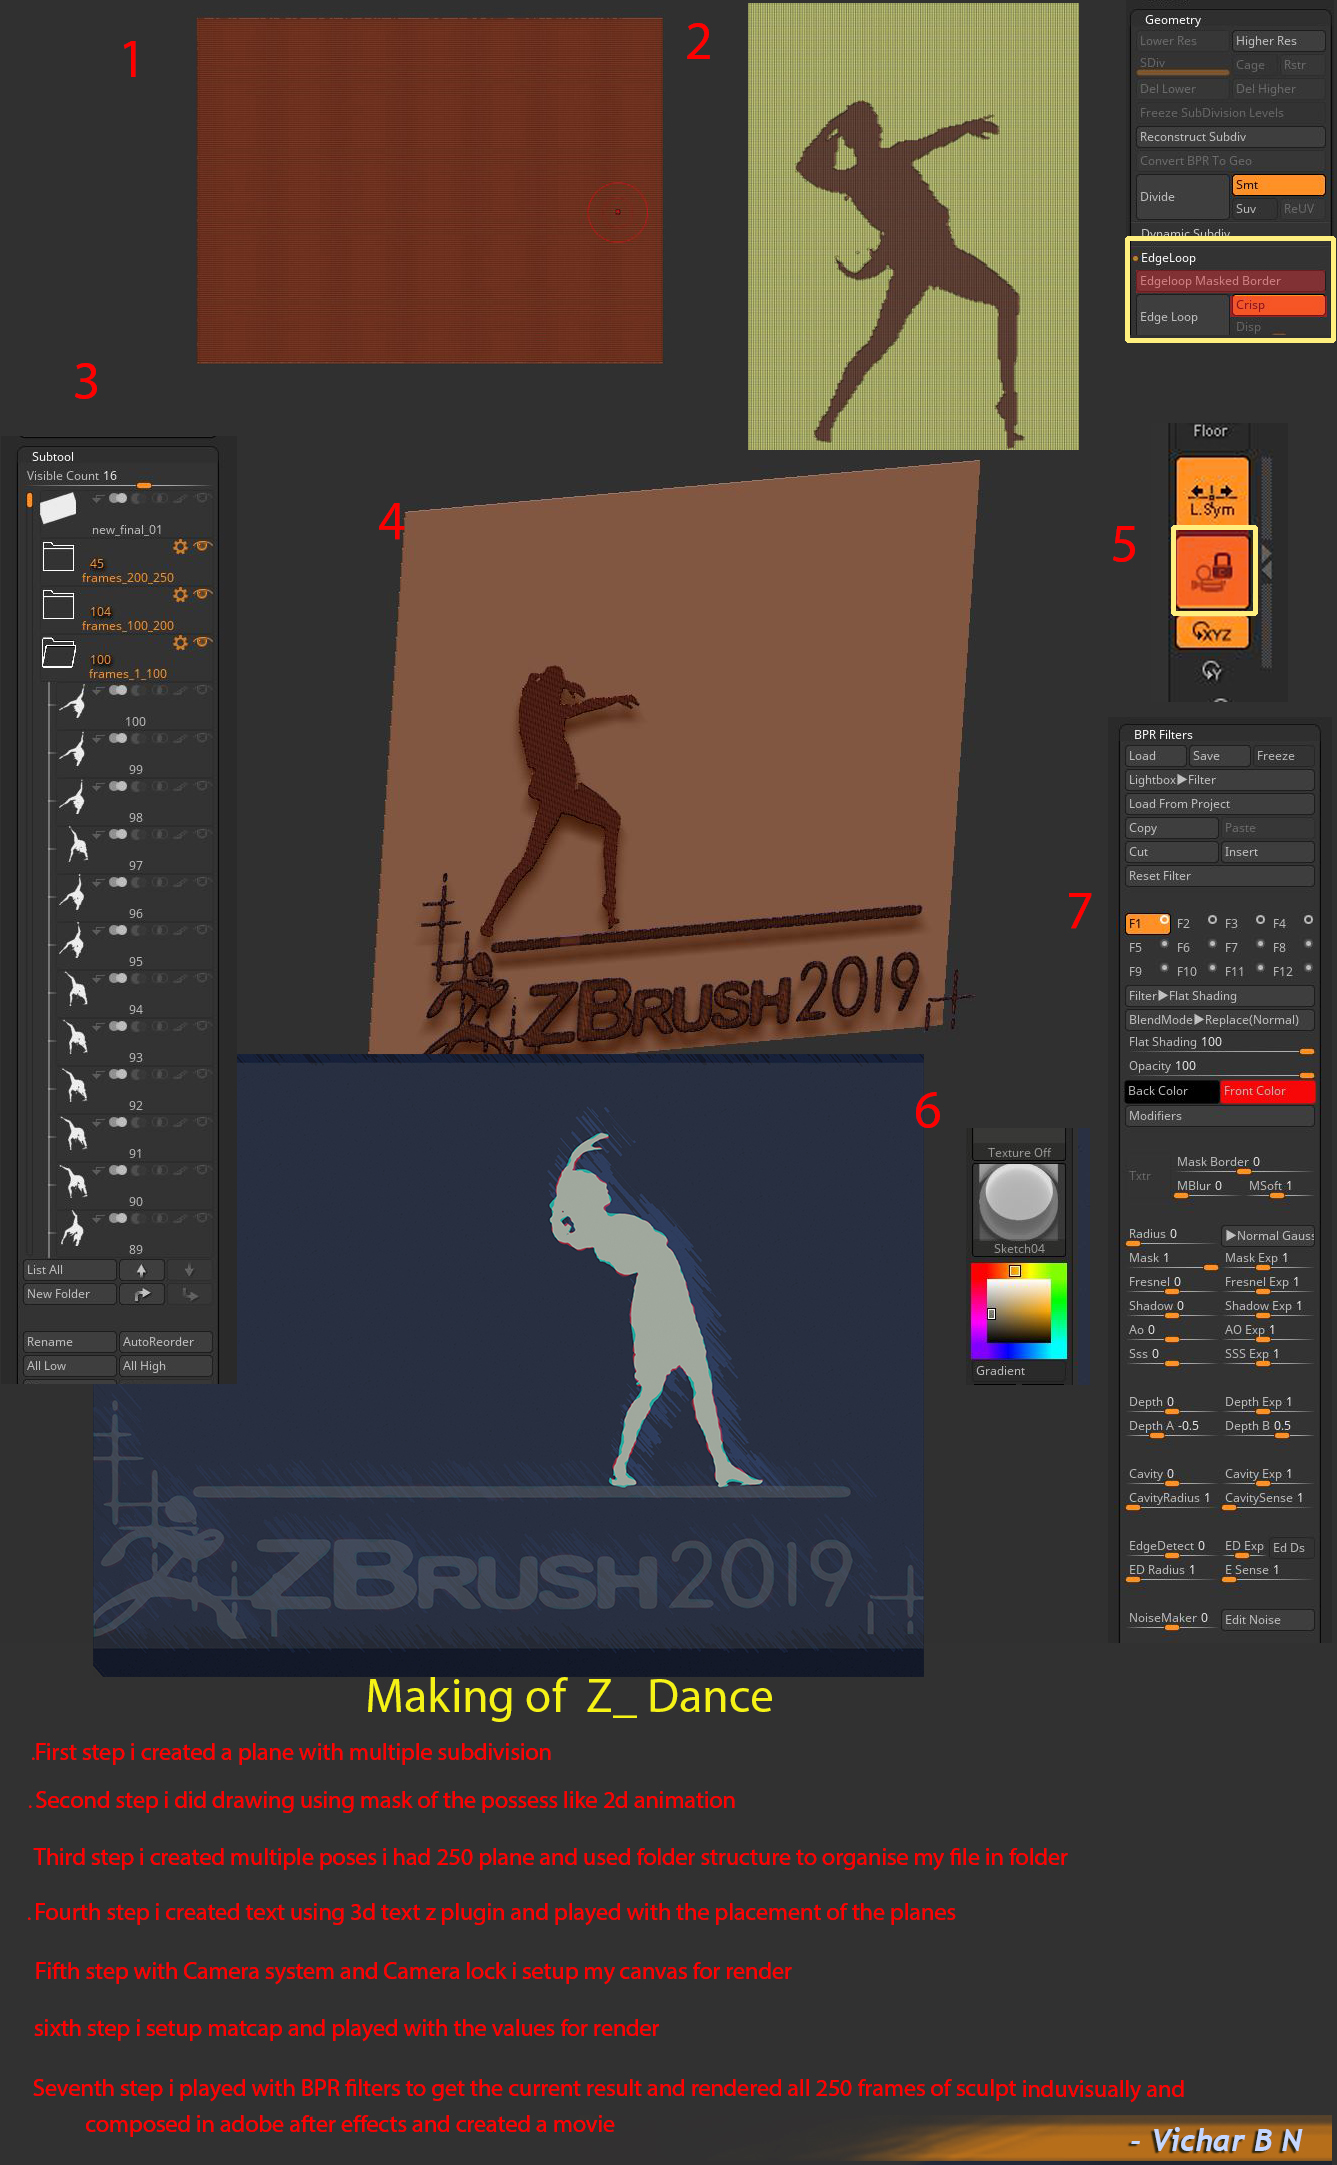Click the L.Sym local symmetry icon
1337x2165 pixels.
coord(1212,490)
